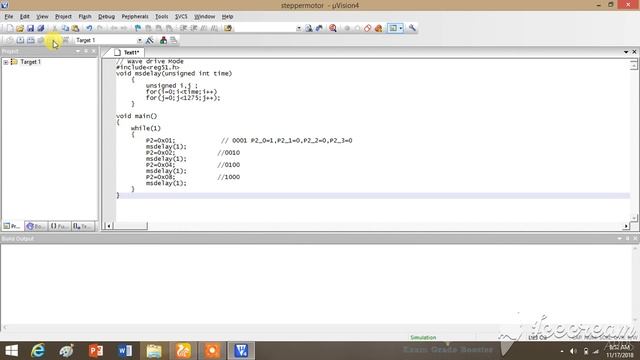Click the Manage Multi-Project Workspace icon
Image resolution: width=640 pixels, height=360 pixels.
(173, 40)
